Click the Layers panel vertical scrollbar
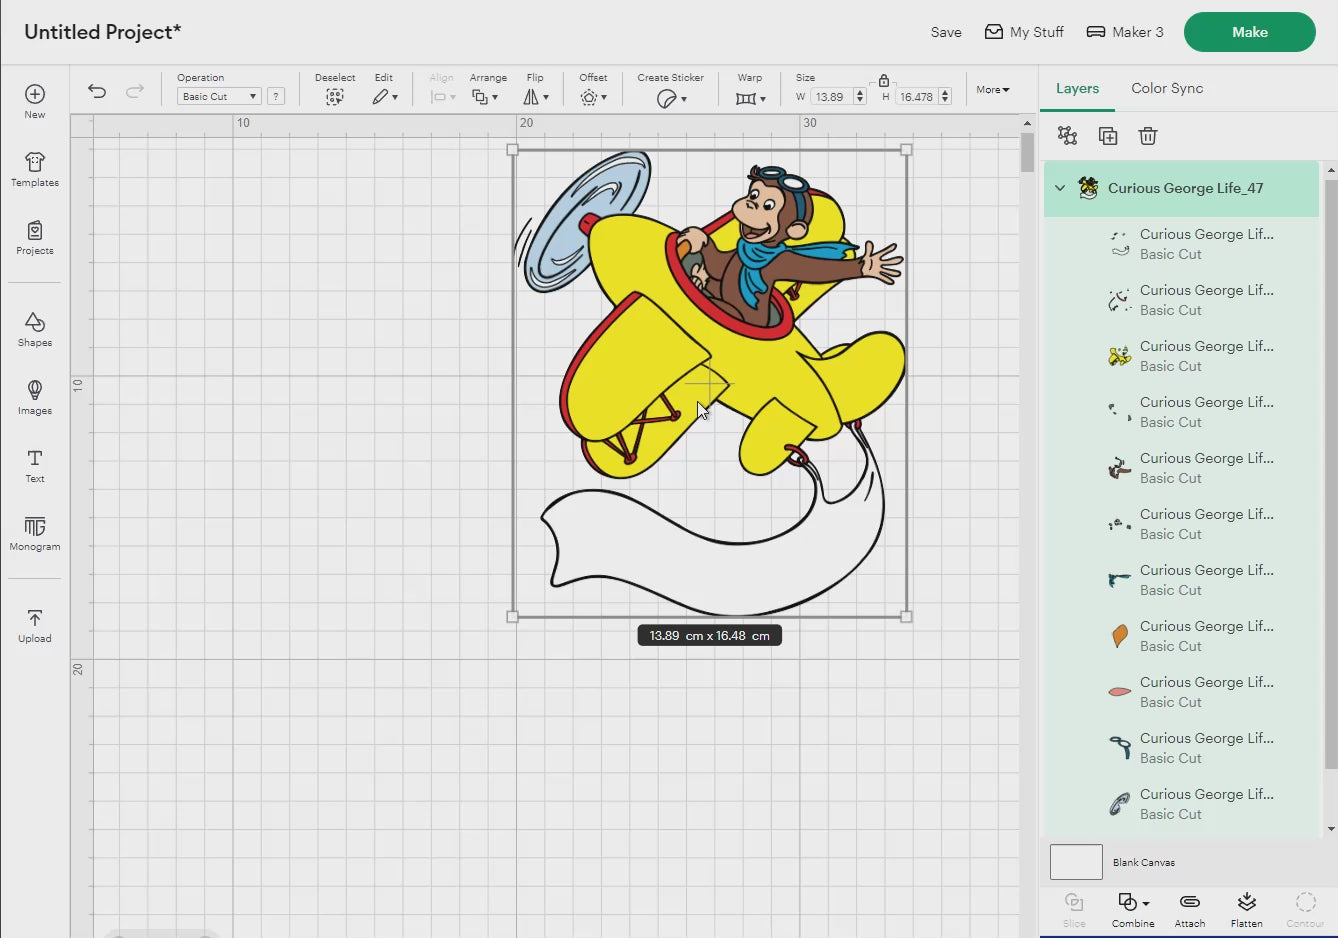 pyautogui.click(x=1330, y=475)
